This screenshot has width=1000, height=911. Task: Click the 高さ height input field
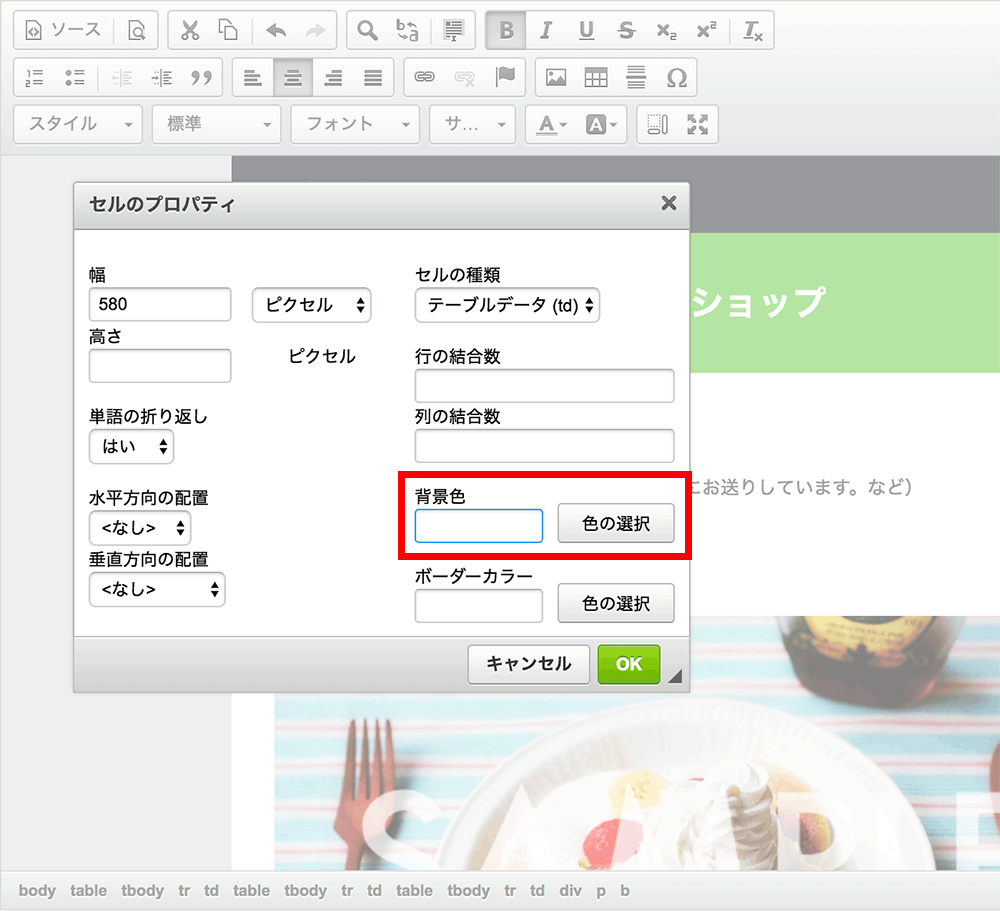point(160,366)
